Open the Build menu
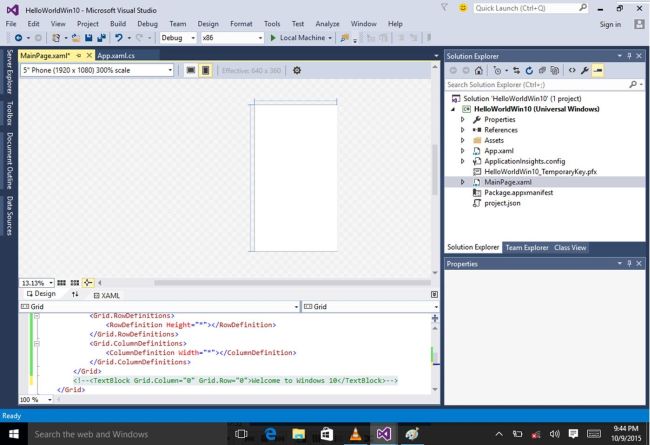The height and width of the screenshot is (445, 650). pyautogui.click(x=118, y=24)
